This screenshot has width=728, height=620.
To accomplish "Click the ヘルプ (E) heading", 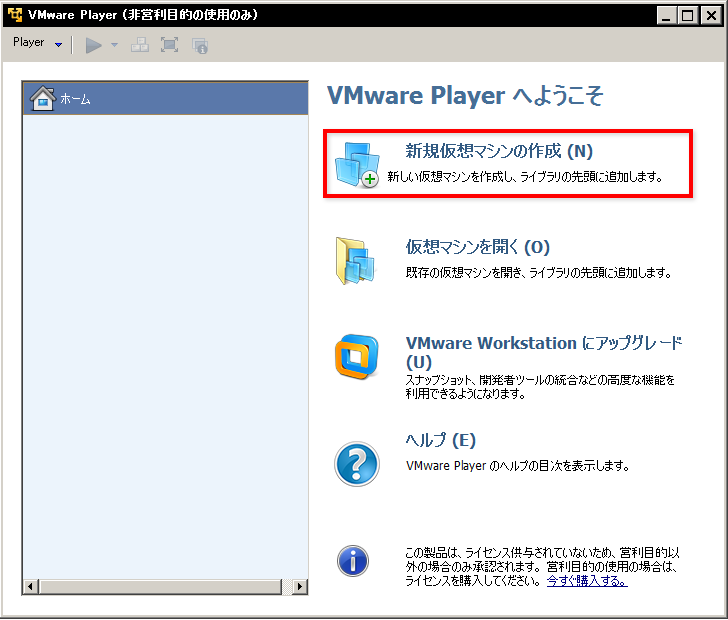I will 441,440.
